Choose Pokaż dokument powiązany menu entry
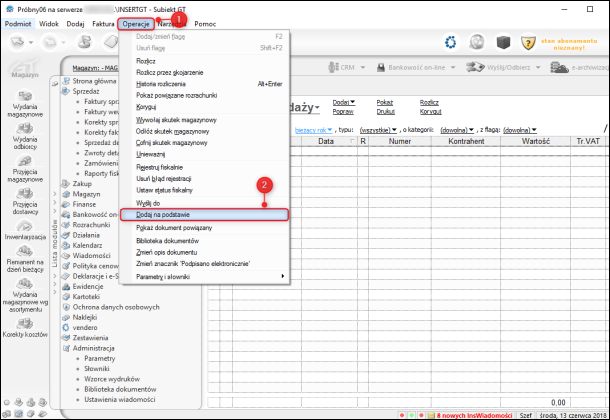610x420 pixels. 204,228
